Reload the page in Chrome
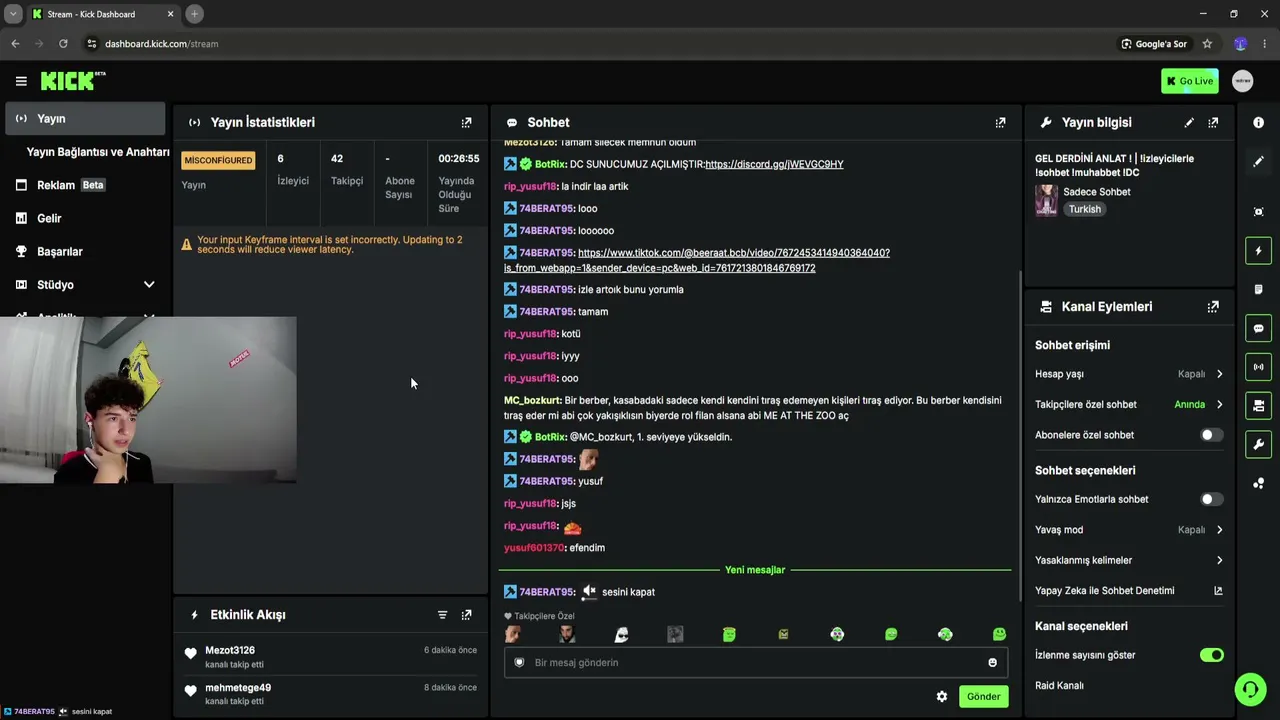1280x720 pixels. click(63, 44)
